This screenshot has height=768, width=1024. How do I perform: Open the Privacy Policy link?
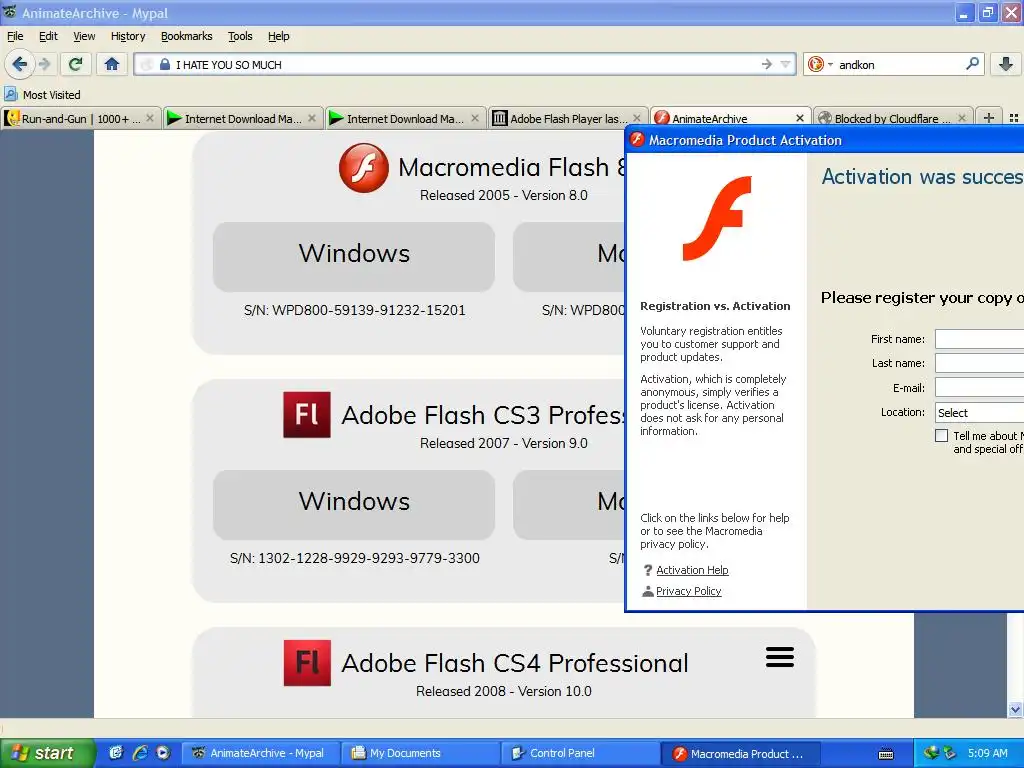point(688,591)
